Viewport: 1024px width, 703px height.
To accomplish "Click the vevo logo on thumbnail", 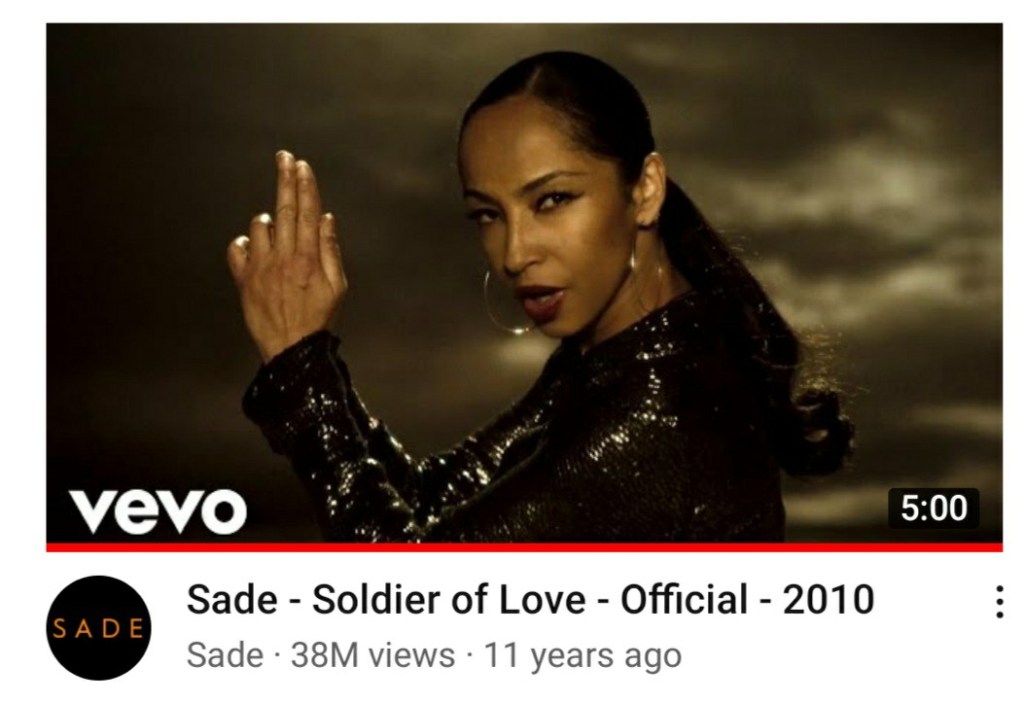I will click(x=158, y=511).
